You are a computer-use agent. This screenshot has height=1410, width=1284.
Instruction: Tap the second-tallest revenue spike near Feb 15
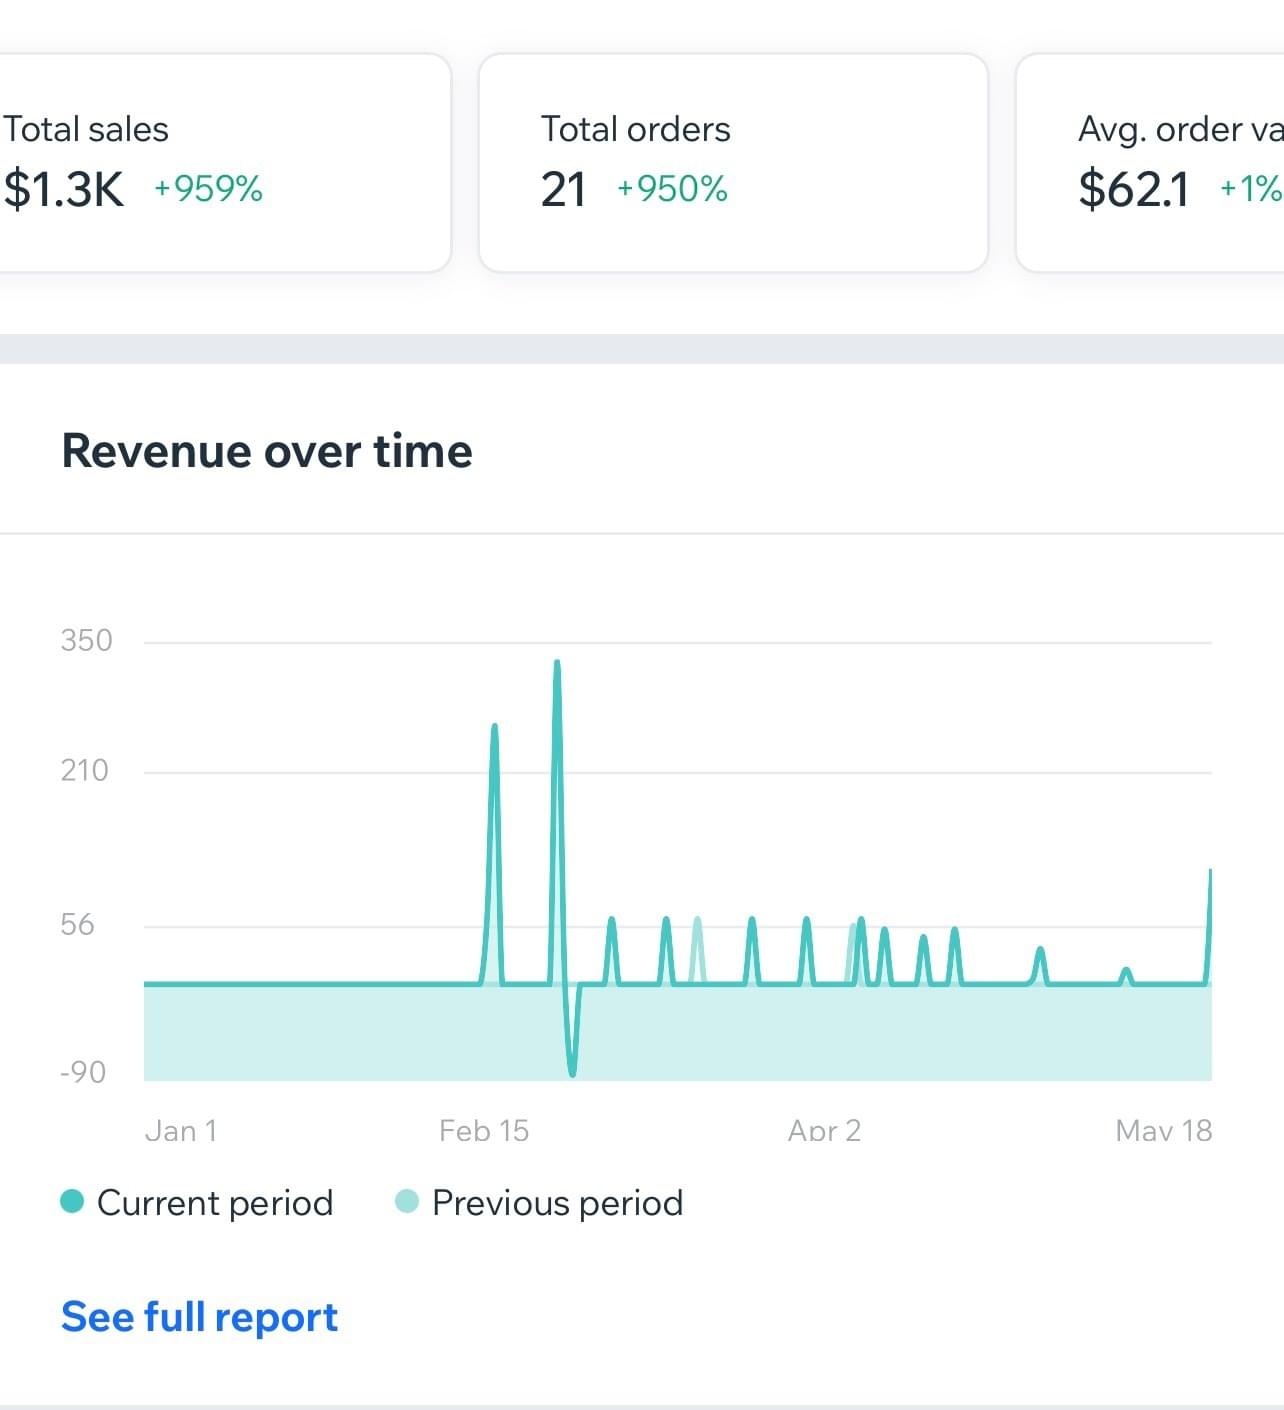494,730
